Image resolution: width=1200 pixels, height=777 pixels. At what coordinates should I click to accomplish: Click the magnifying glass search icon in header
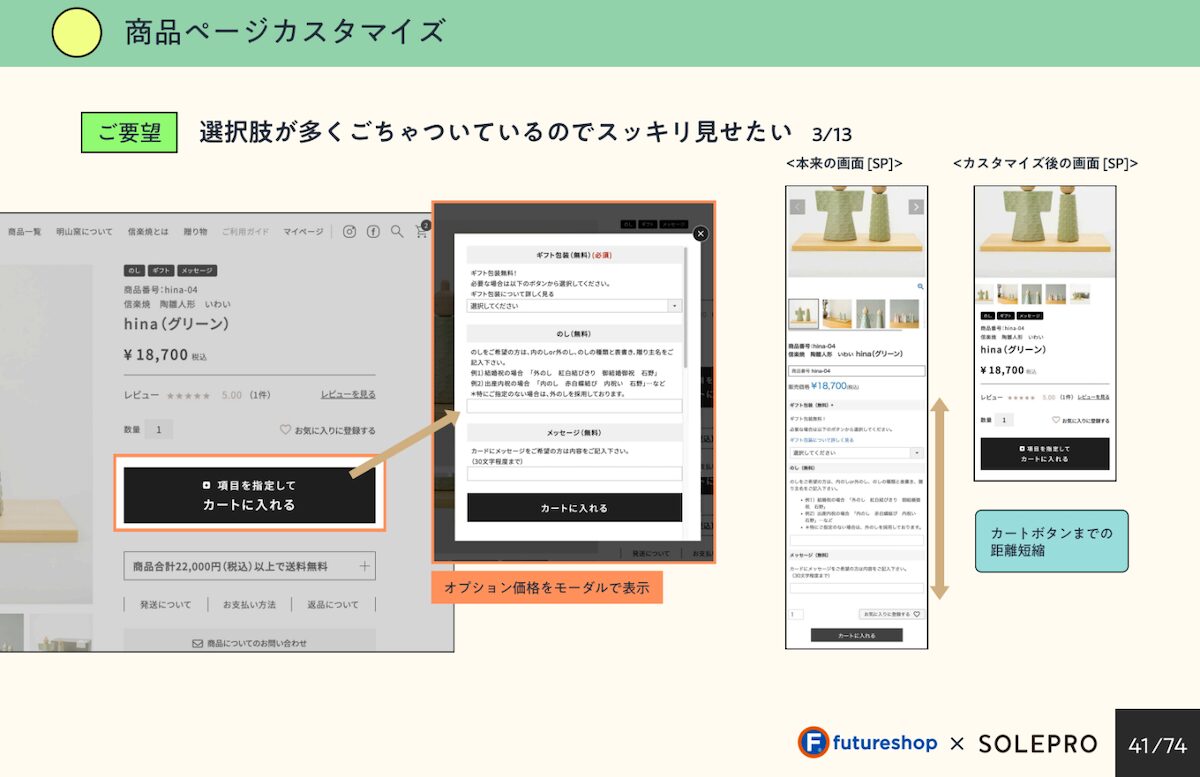(x=397, y=231)
